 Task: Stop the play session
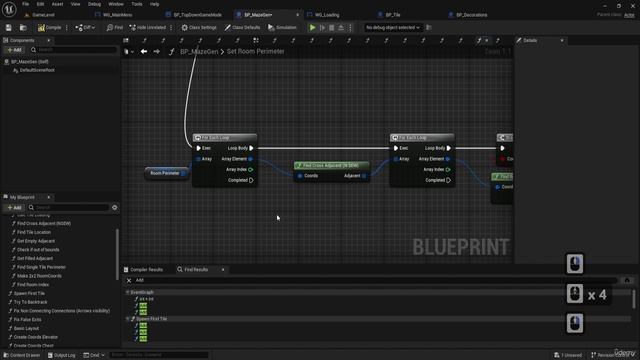(331, 27)
